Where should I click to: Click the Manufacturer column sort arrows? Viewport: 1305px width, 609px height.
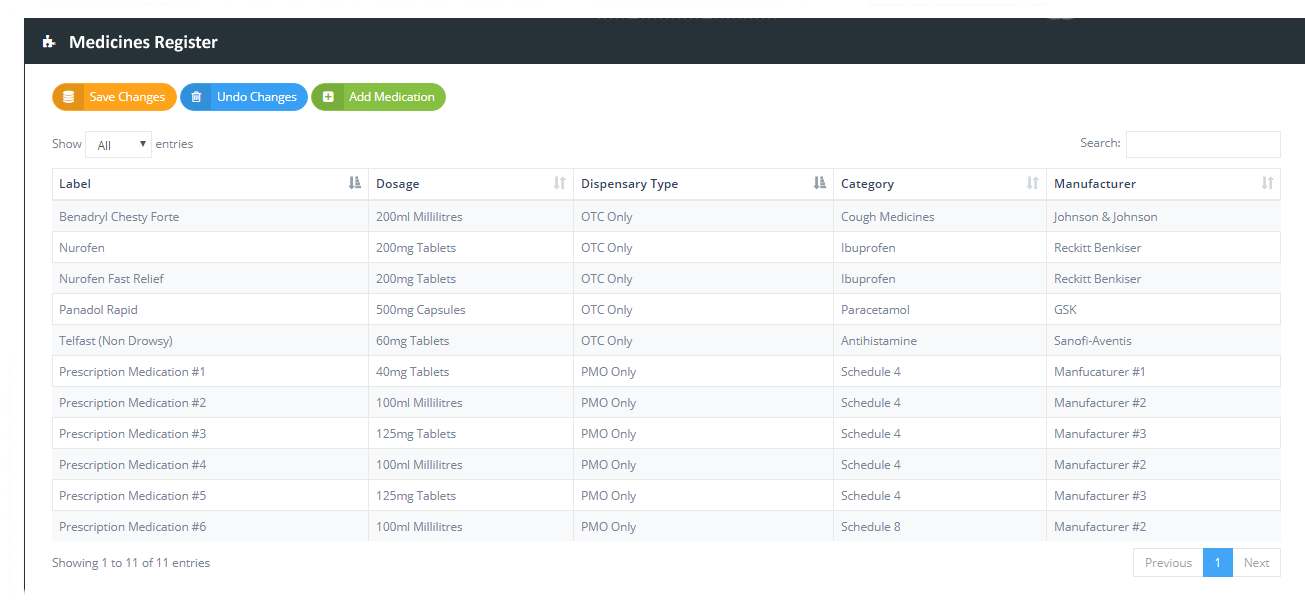[1267, 183]
